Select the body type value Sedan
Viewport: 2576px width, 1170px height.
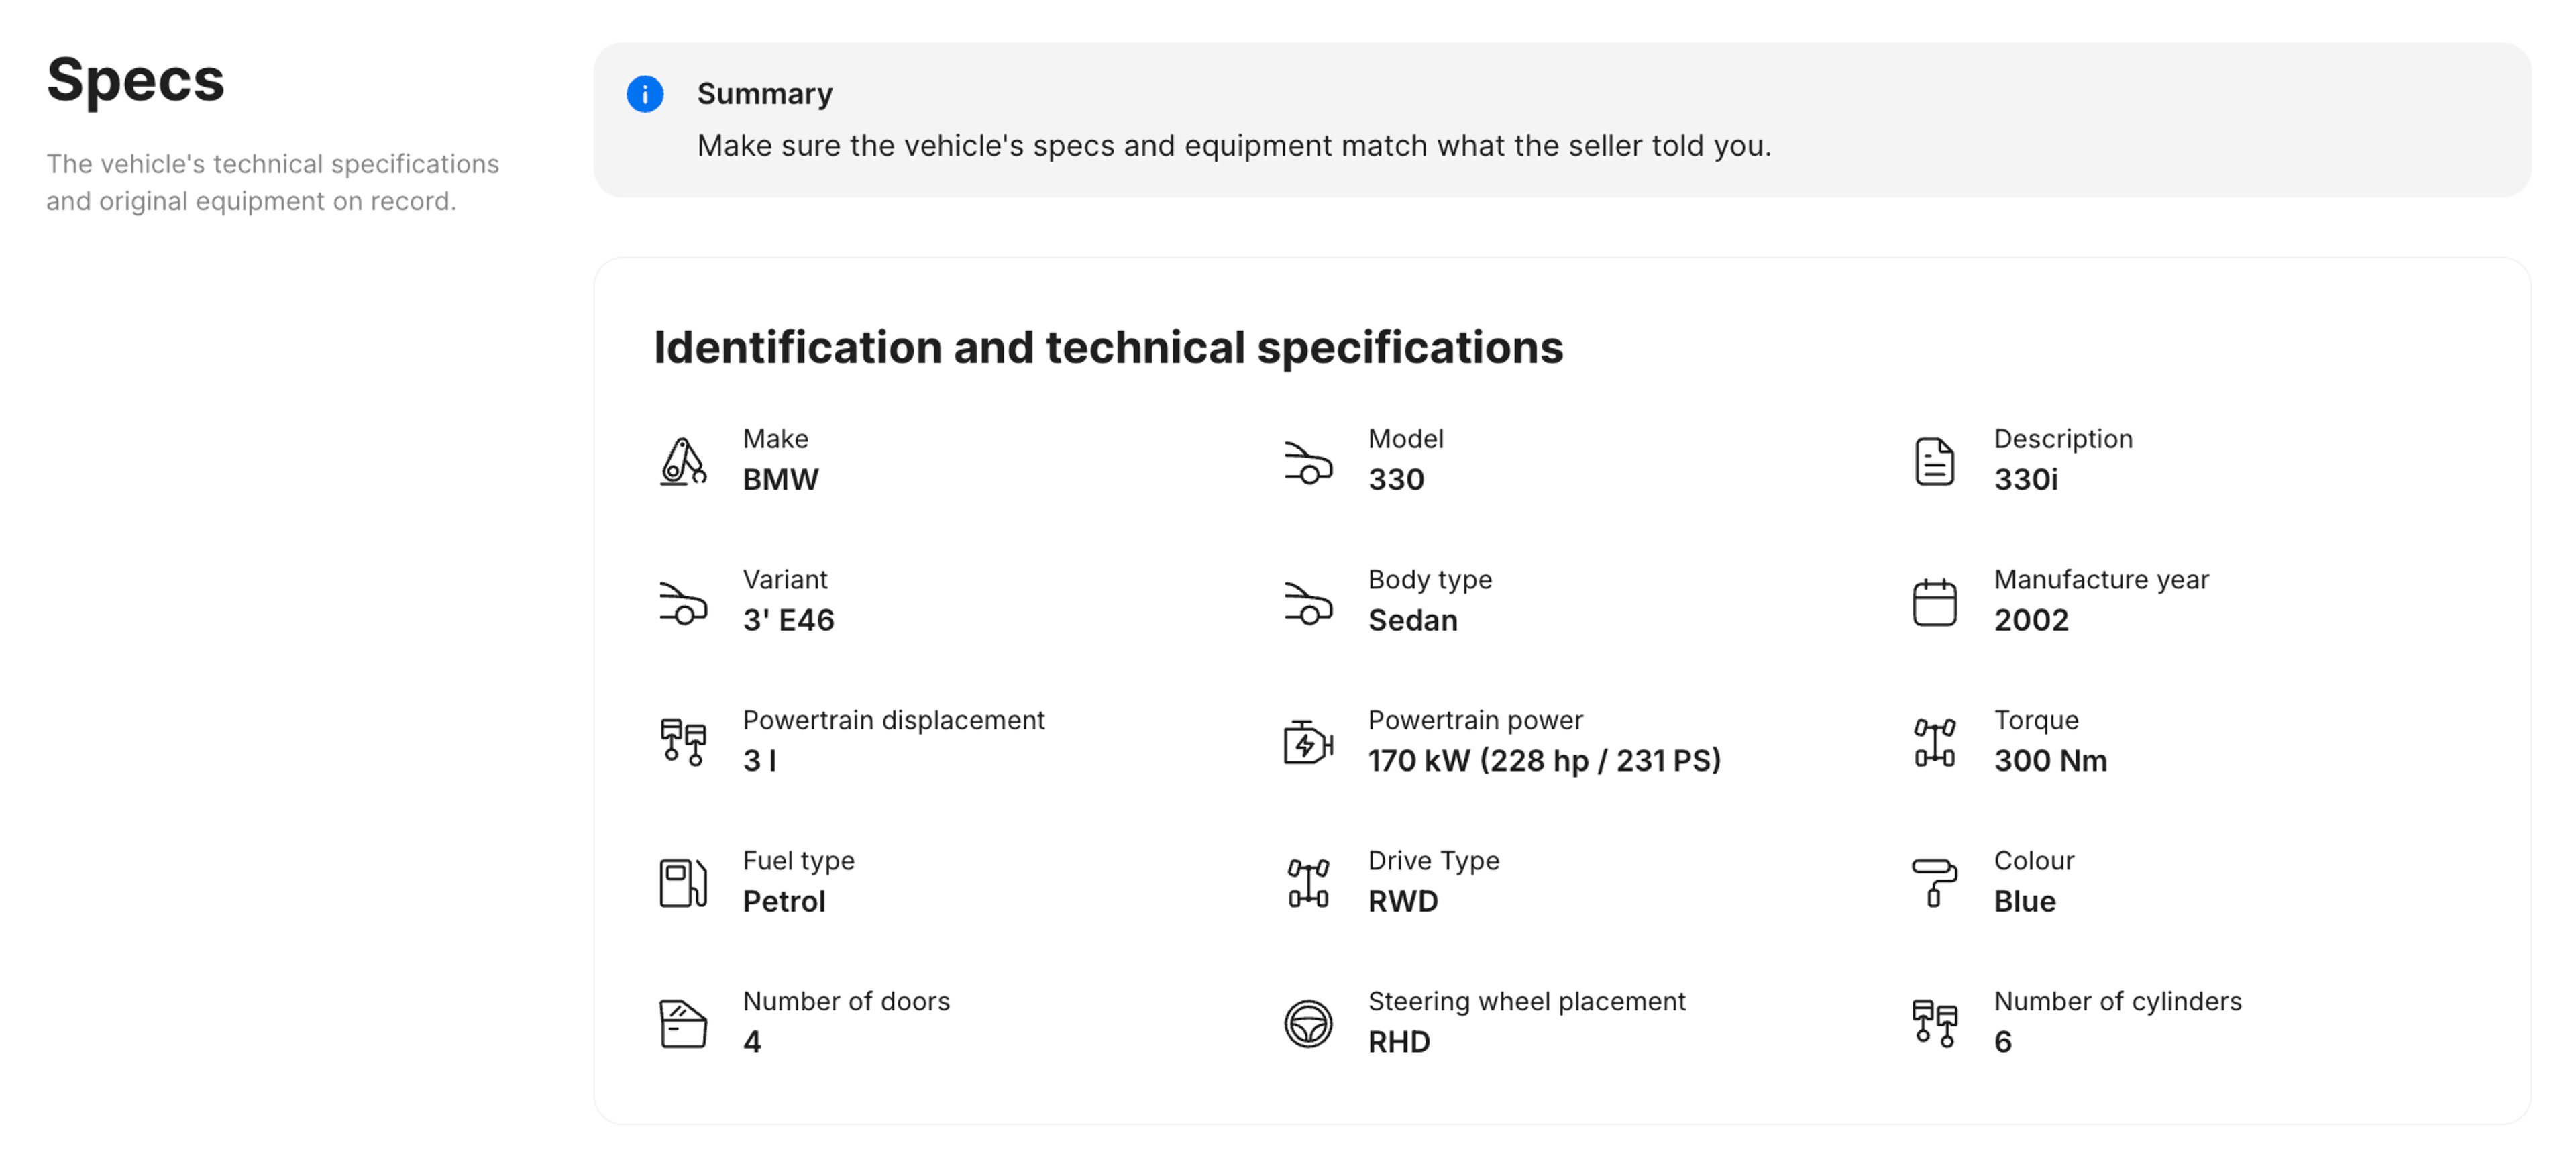1412,621
